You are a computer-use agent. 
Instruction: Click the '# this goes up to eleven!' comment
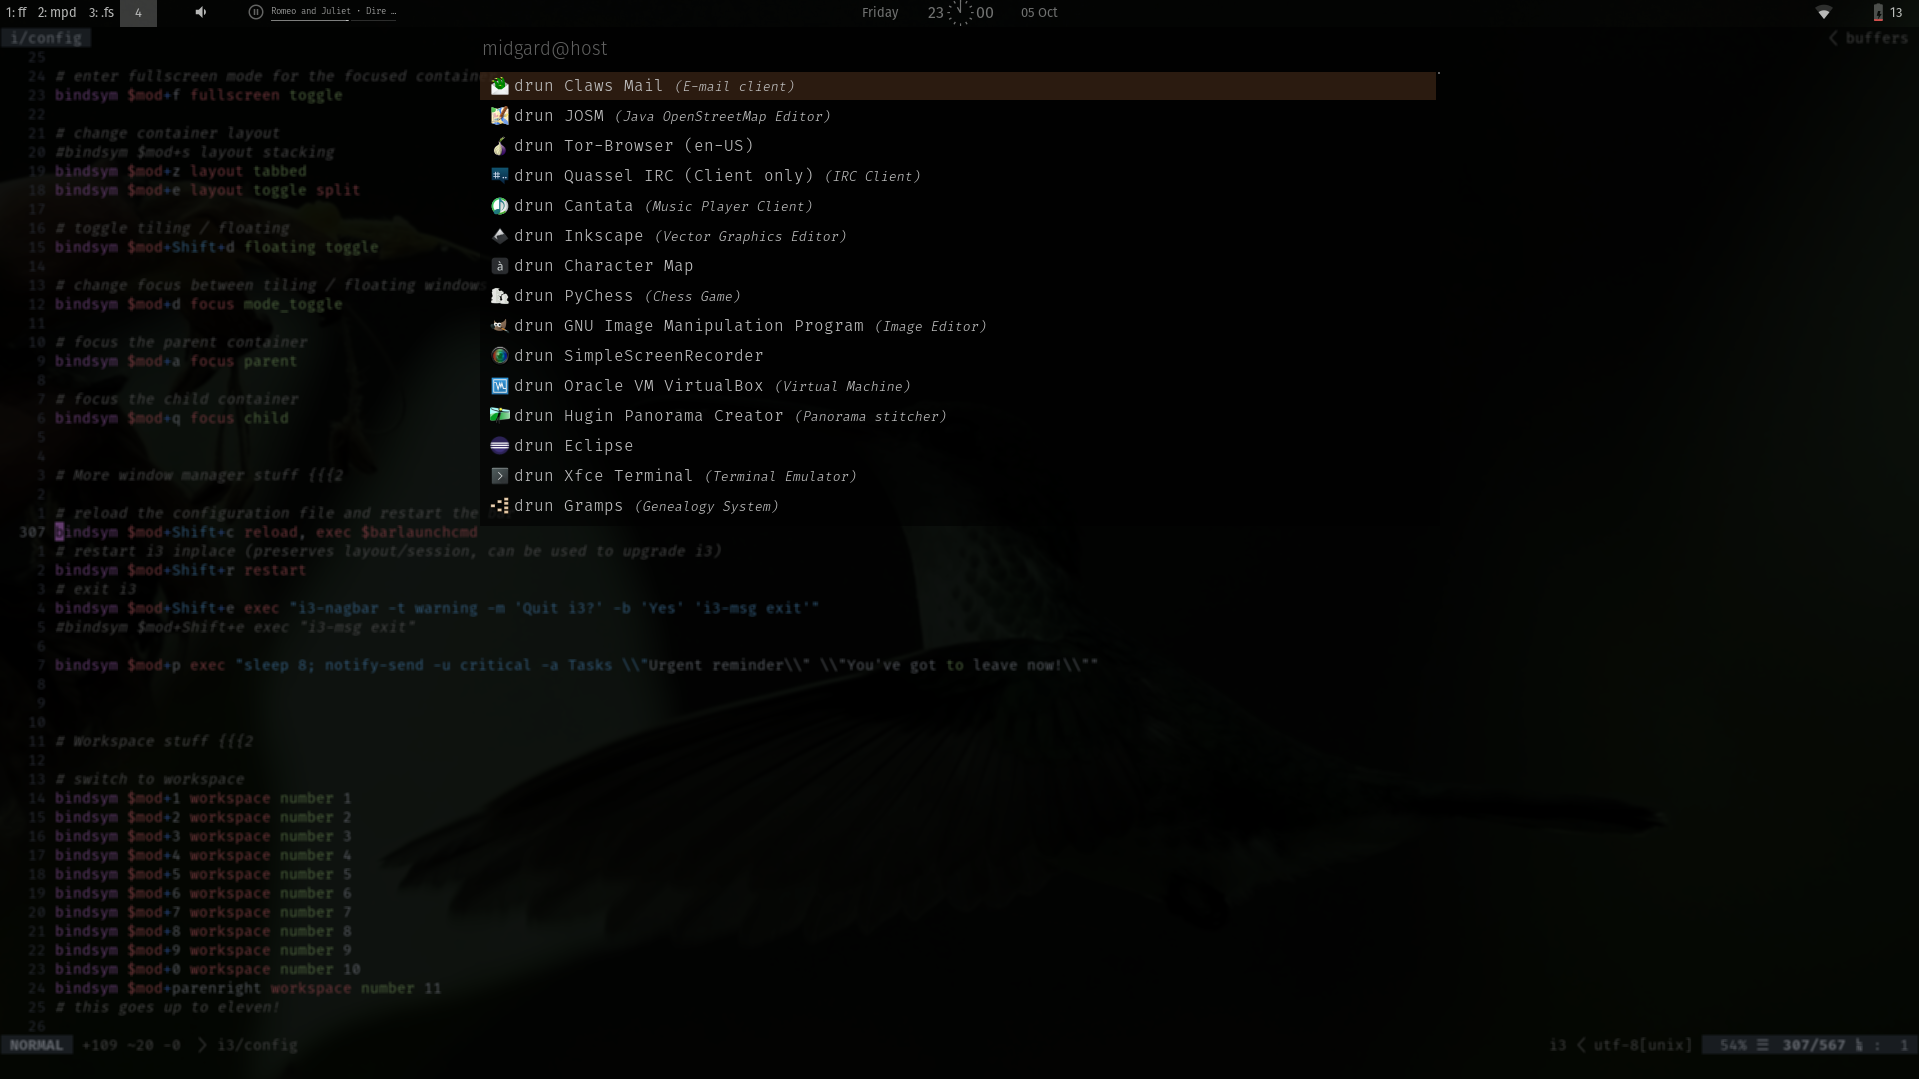click(168, 1007)
